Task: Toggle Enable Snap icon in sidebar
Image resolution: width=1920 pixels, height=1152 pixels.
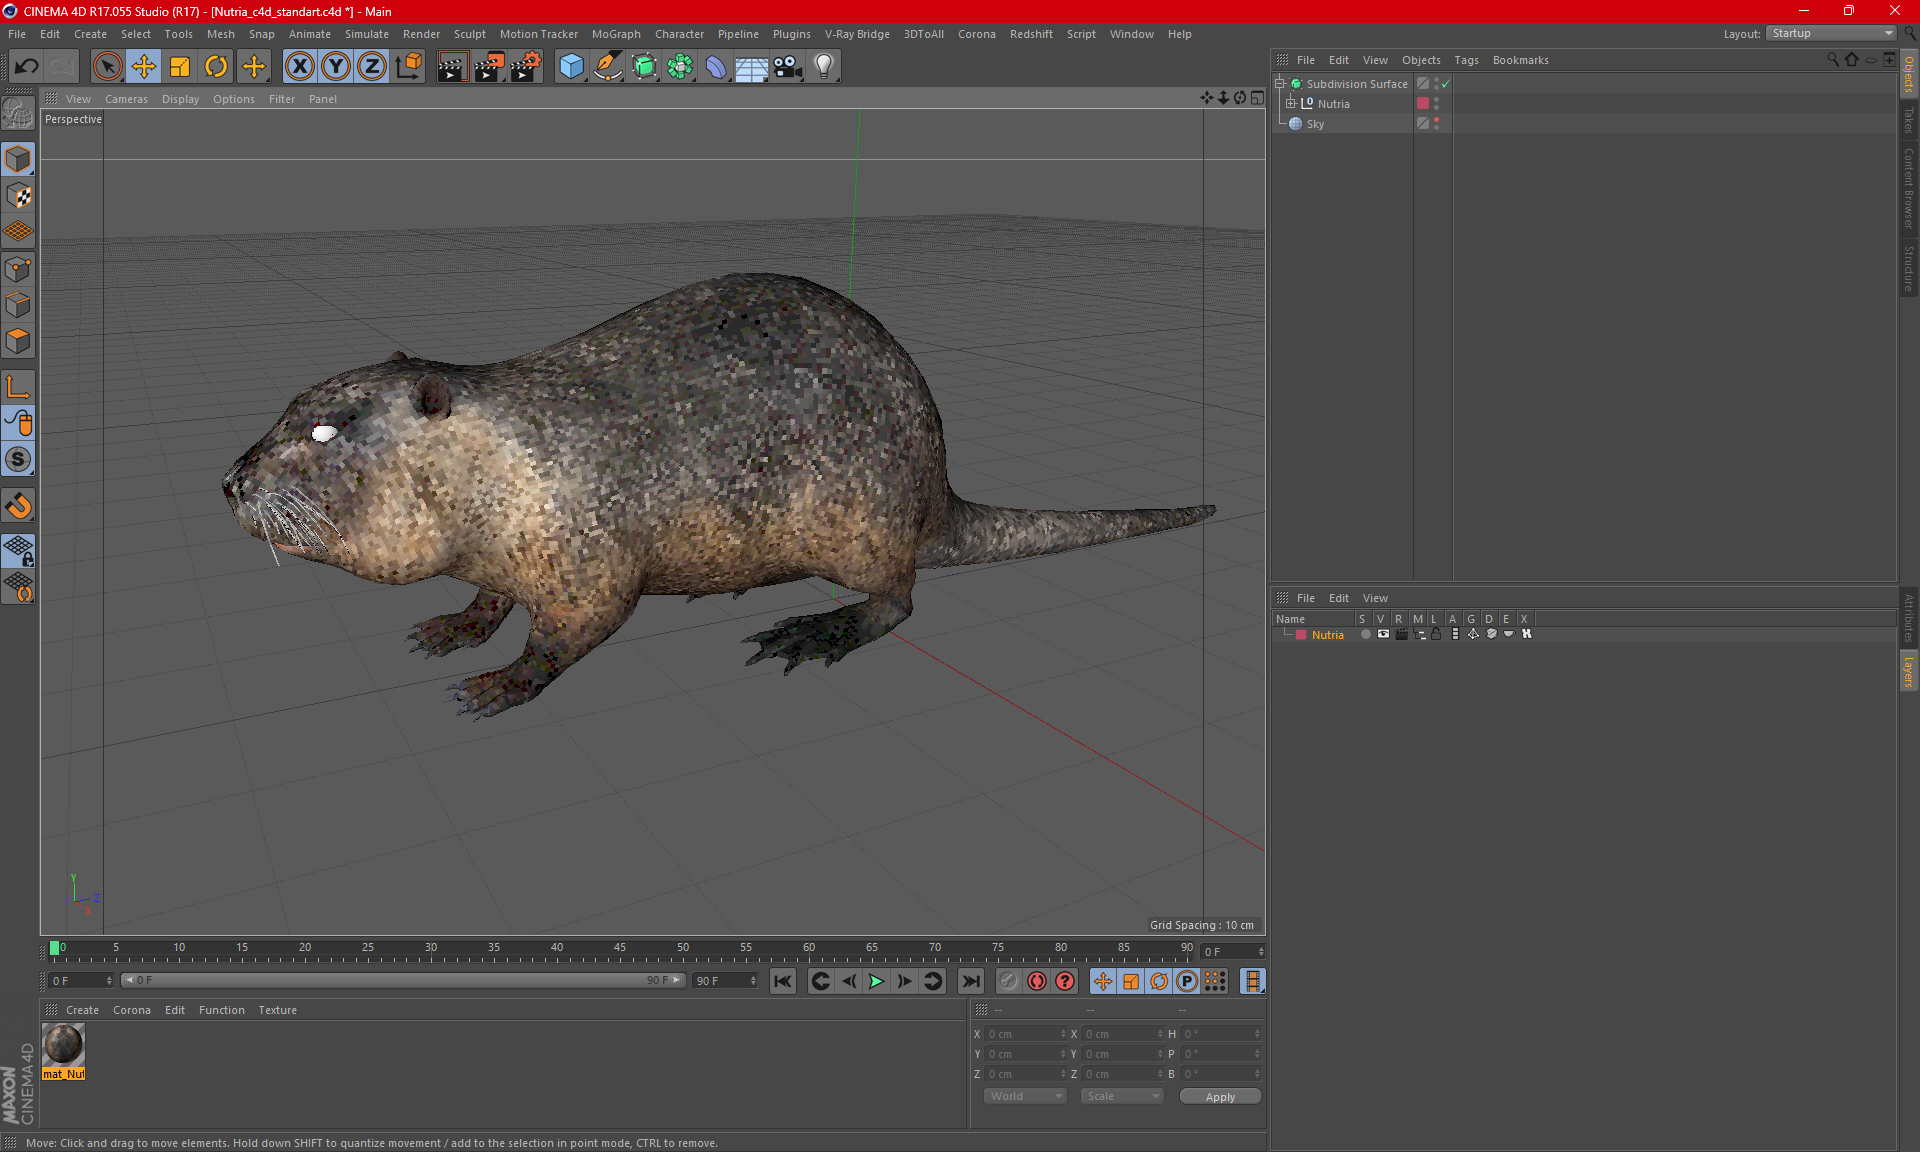Action: [x=18, y=506]
